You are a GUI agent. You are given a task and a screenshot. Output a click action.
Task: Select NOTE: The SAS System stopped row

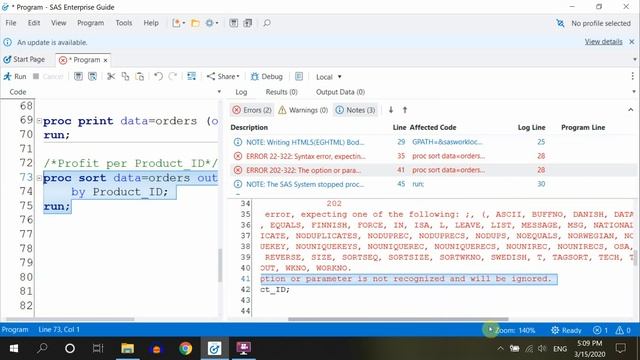click(x=433, y=184)
